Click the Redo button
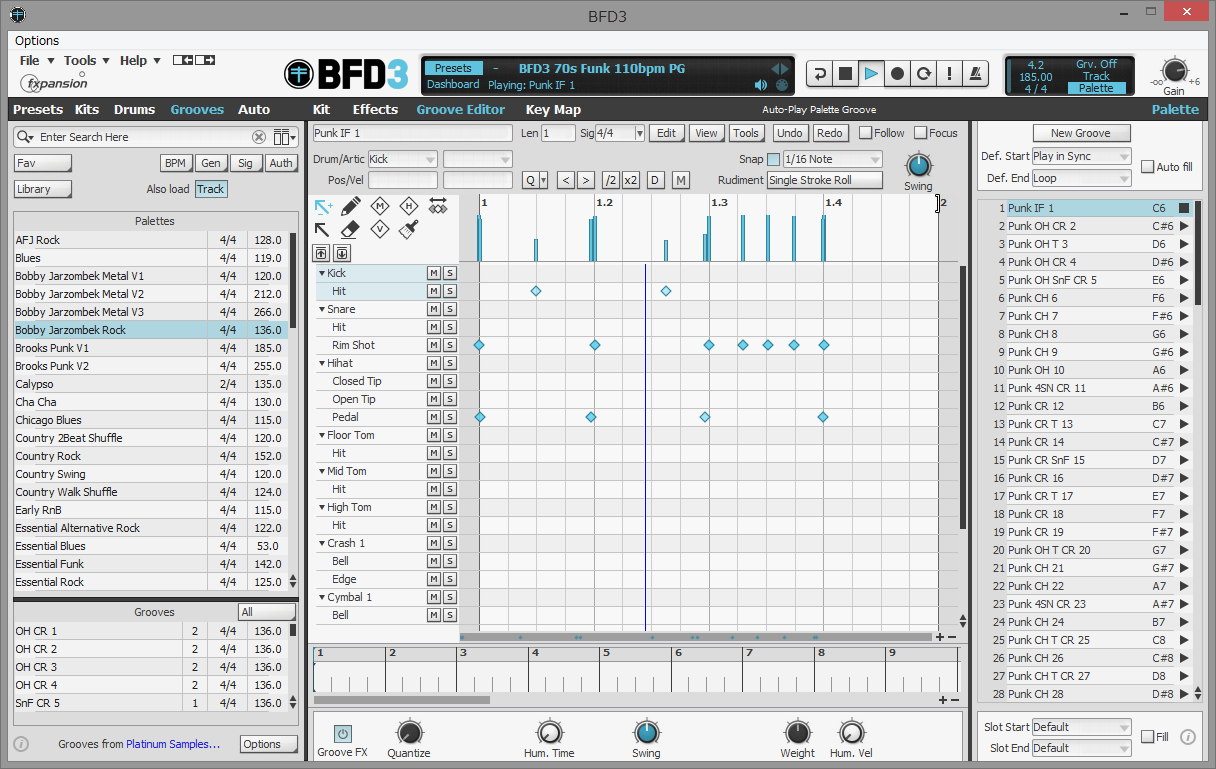This screenshot has height=769, width=1216. 830,133
